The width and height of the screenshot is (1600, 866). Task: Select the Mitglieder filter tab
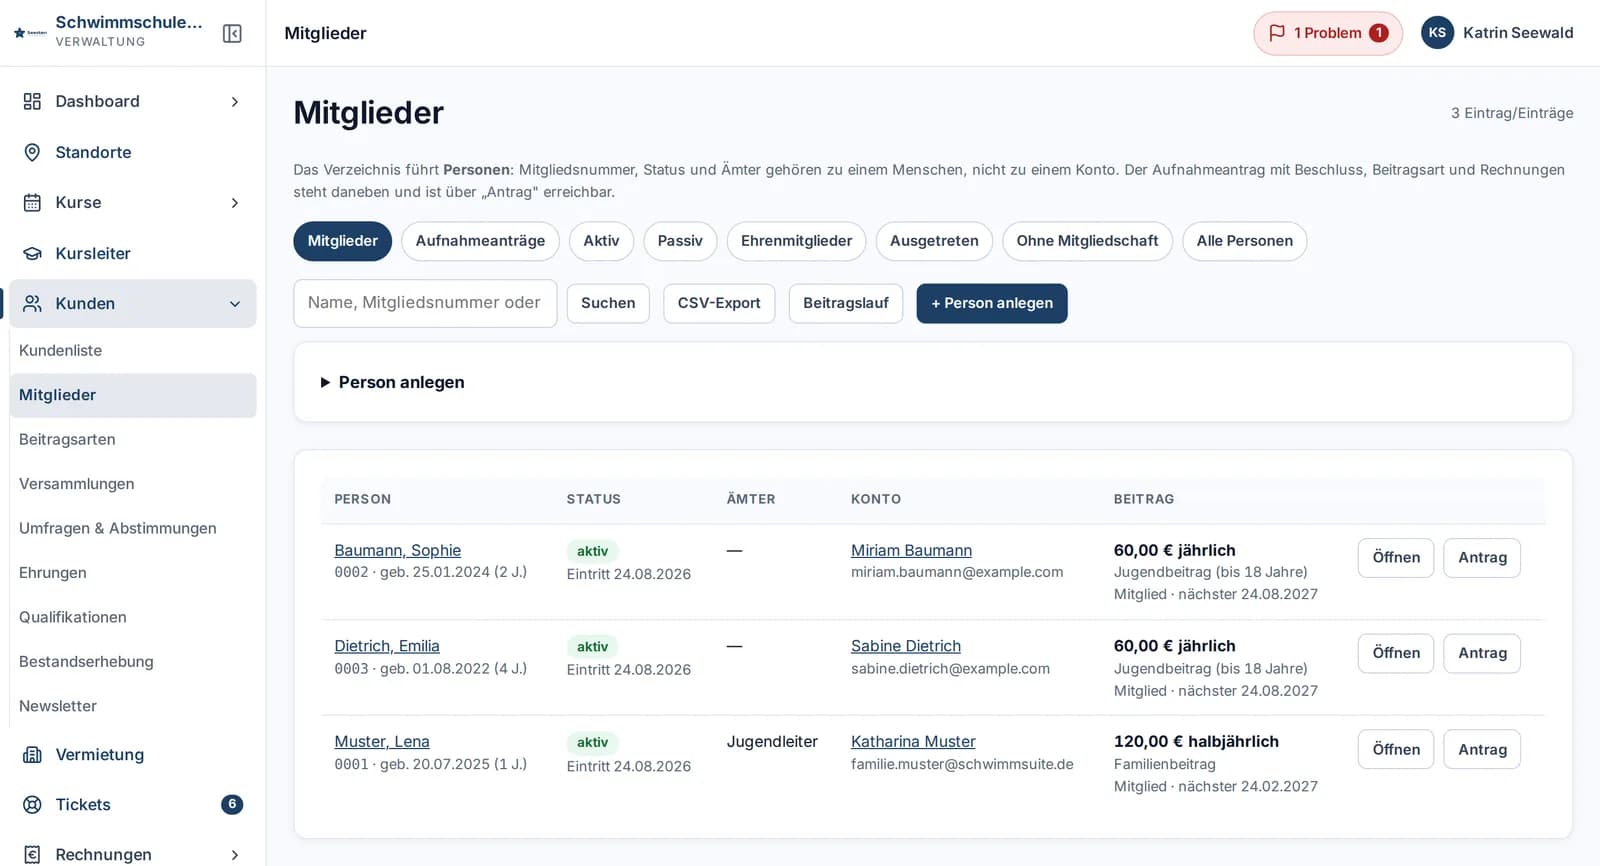click(x=342, y=241)
